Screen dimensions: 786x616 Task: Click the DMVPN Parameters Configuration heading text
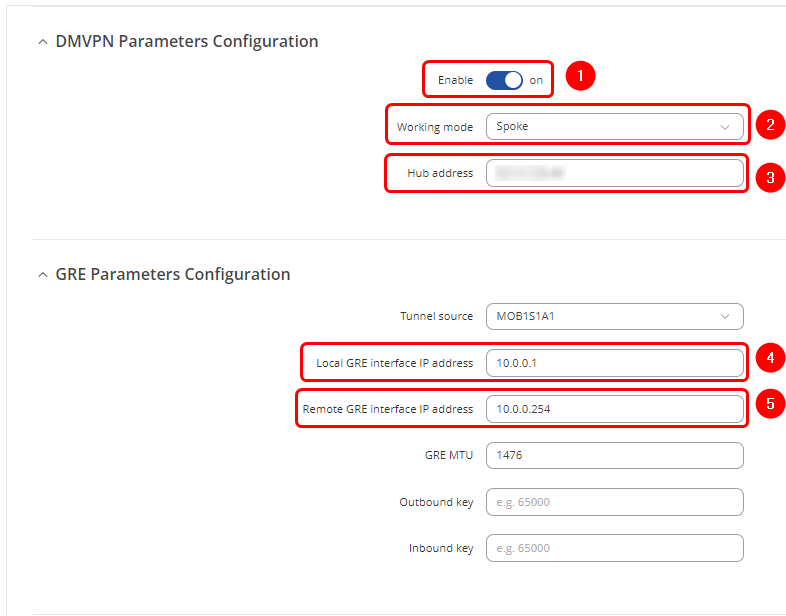[187, 42]
